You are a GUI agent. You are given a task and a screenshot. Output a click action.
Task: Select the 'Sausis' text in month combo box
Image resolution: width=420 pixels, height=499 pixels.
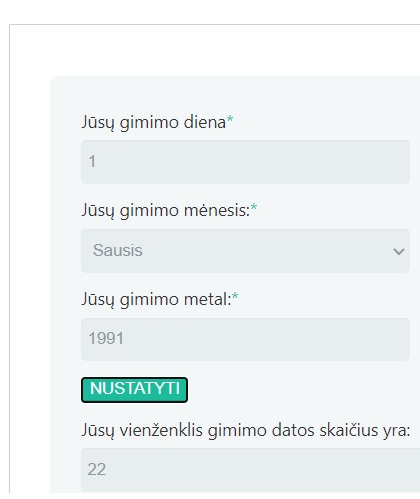point(118,250)
